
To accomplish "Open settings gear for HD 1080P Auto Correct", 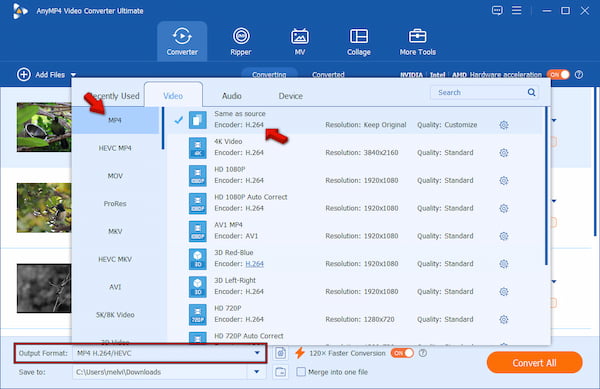I will (504, 208).
